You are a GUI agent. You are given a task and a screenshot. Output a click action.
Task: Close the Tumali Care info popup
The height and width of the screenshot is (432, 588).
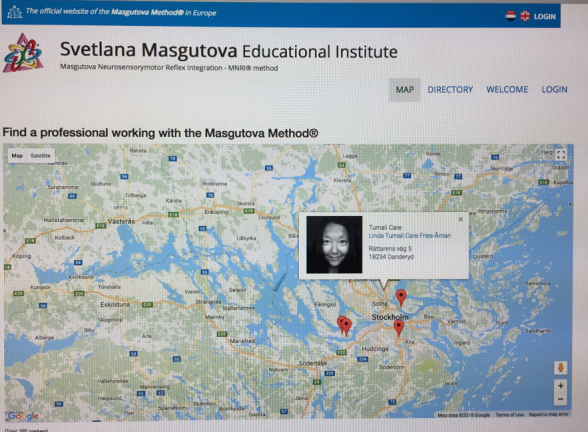coord(460,219)
